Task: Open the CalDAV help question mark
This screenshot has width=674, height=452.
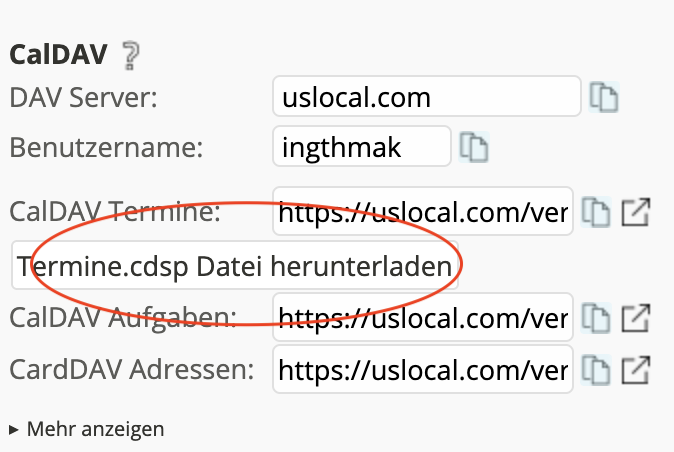Action: (x=128, y=55)
